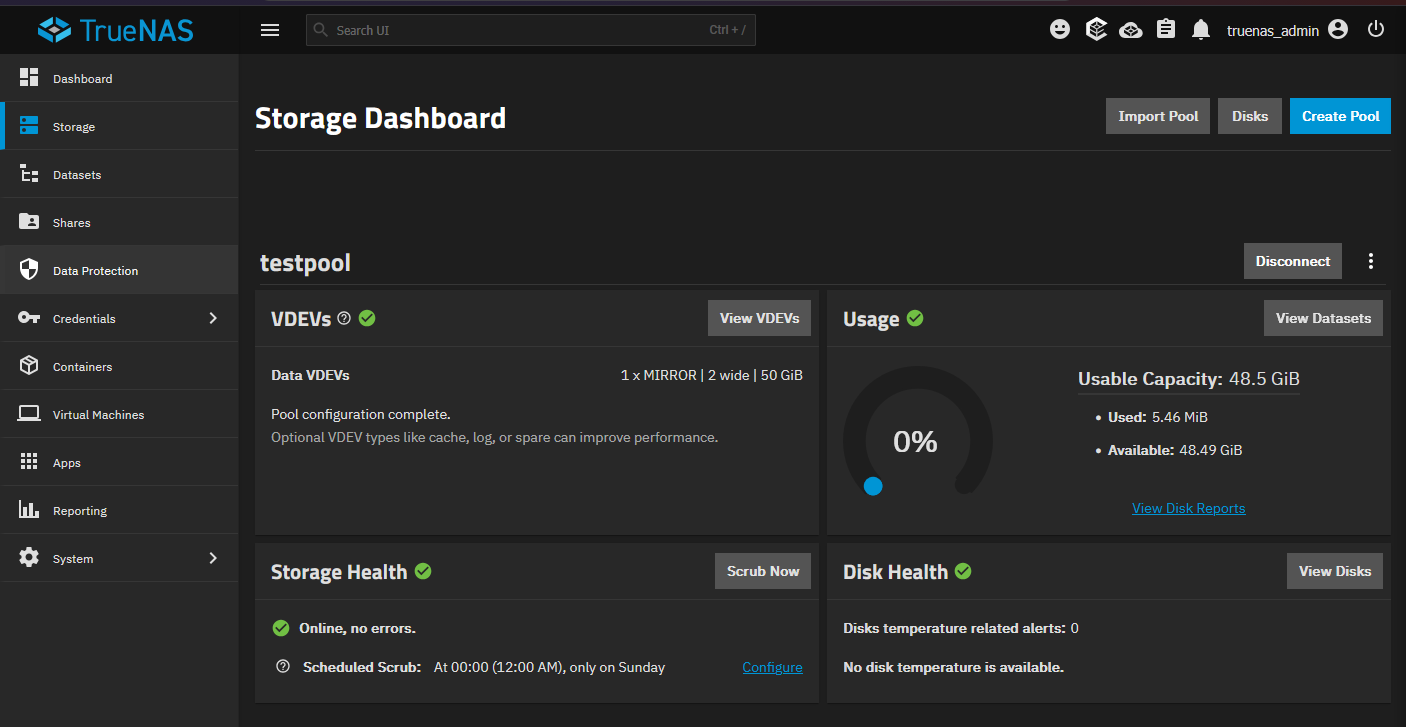Open the feedback smiley icon
The image size is (1406, 727).
[x=1060, y=30]
